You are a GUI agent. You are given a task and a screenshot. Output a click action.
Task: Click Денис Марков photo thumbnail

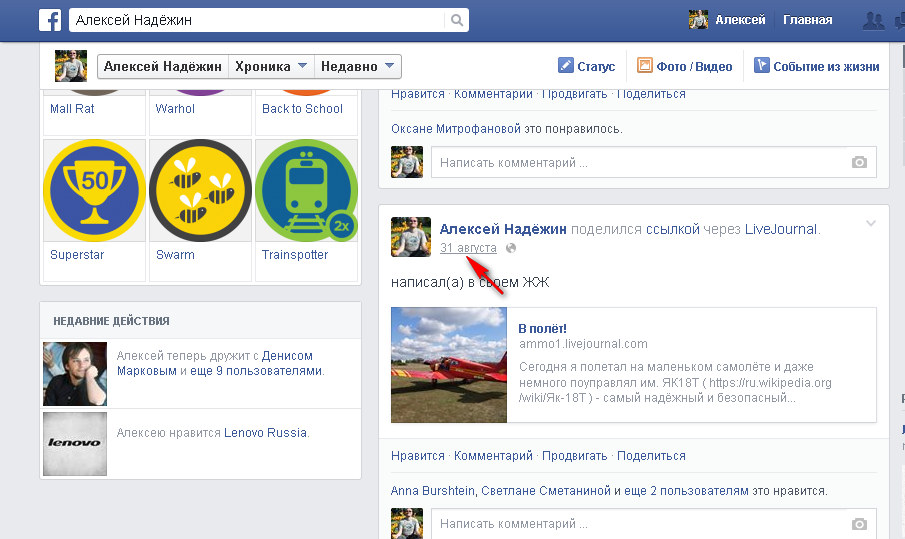[x=75, y=374]
